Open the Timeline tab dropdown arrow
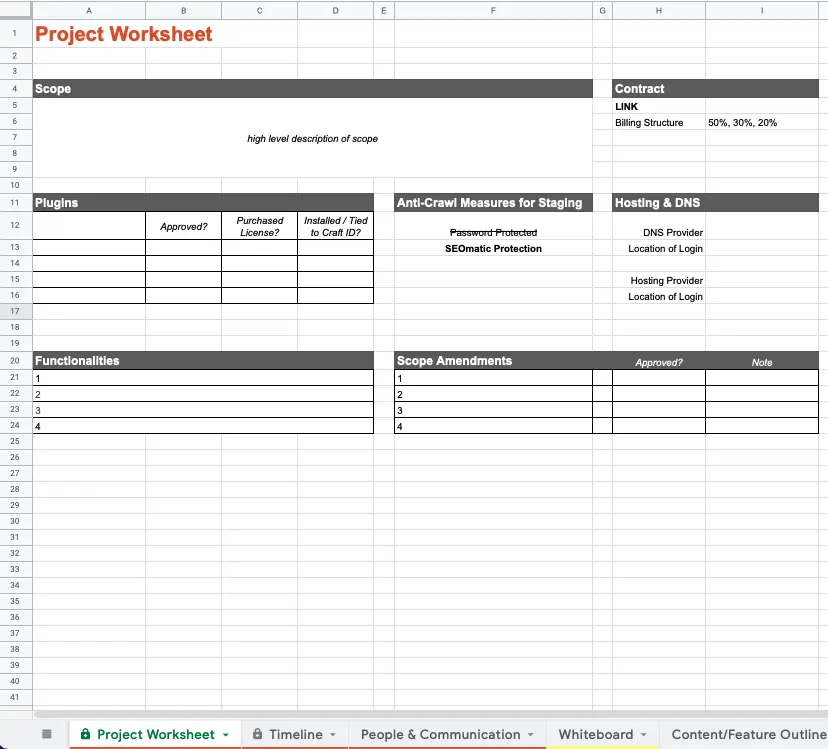828x749 pixels. [x=333, y=735]
